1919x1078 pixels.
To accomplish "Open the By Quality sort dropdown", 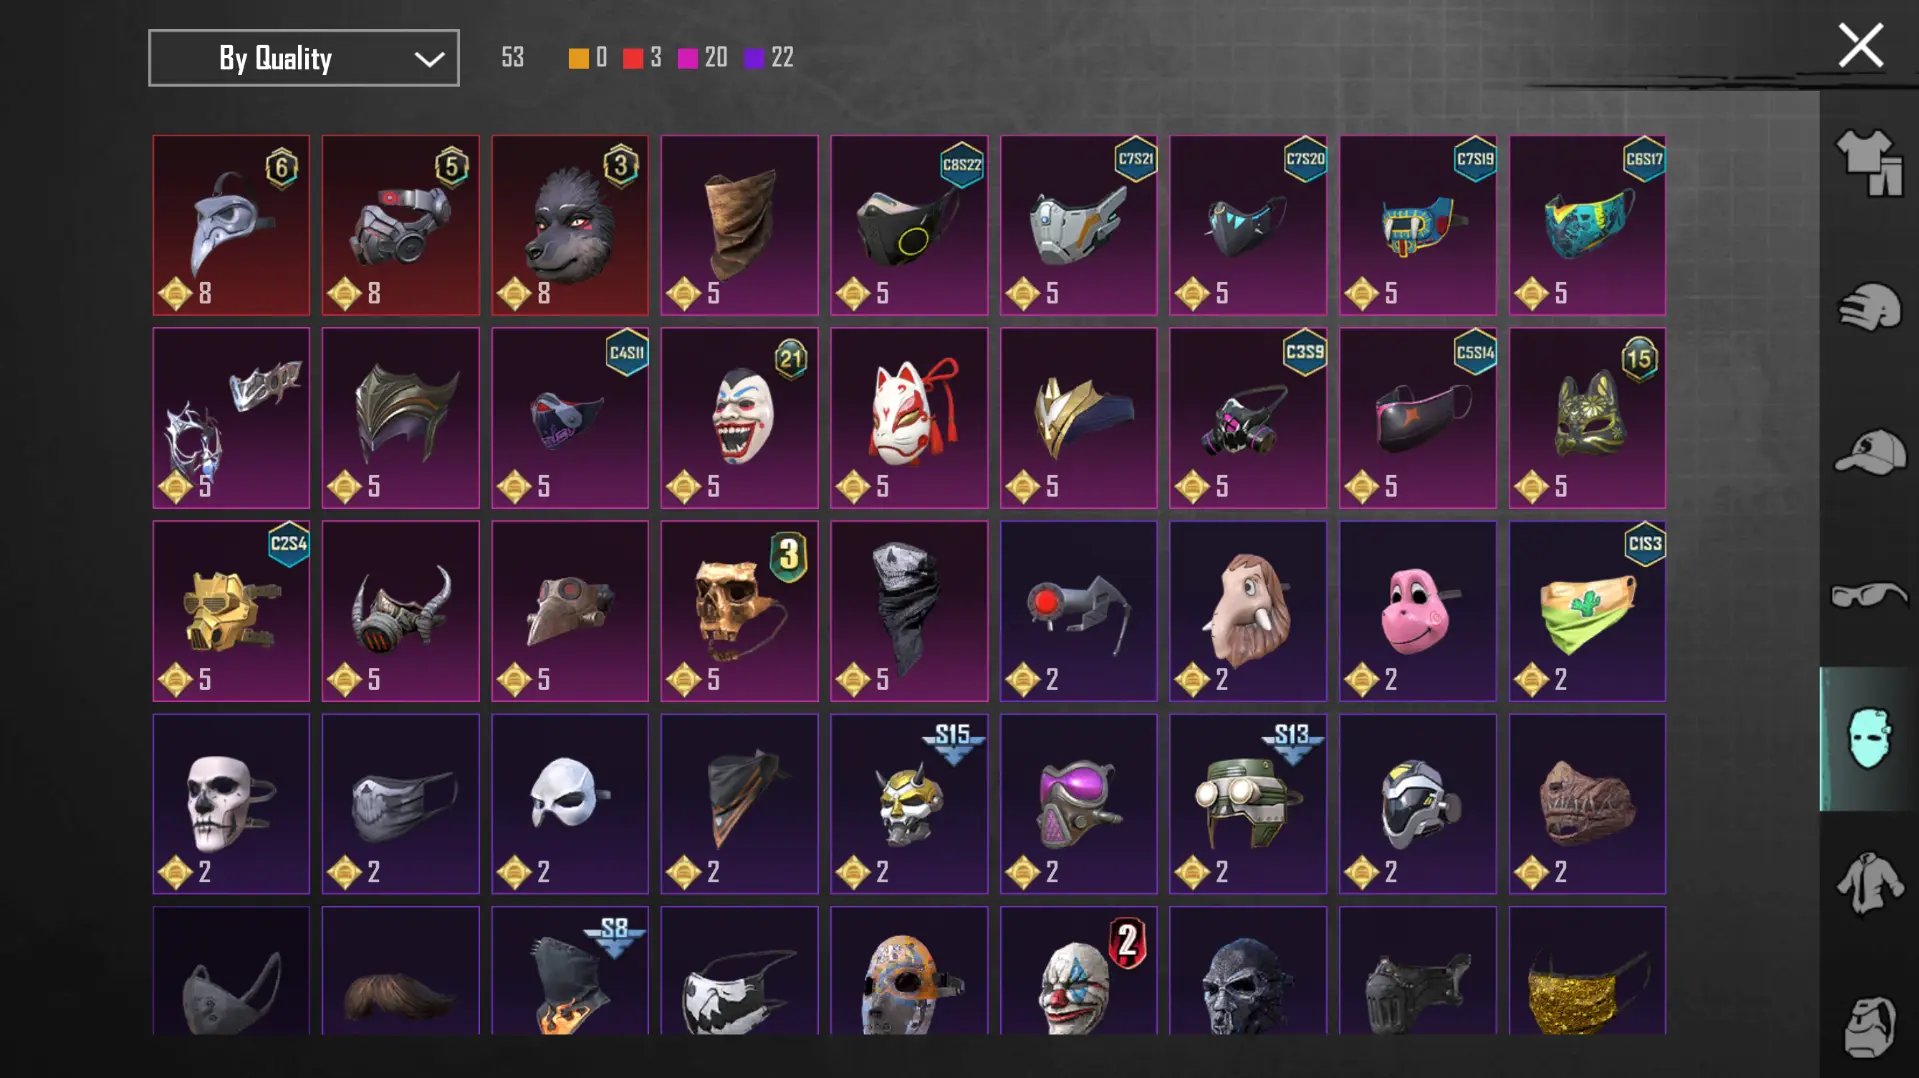I will [304, 58].
